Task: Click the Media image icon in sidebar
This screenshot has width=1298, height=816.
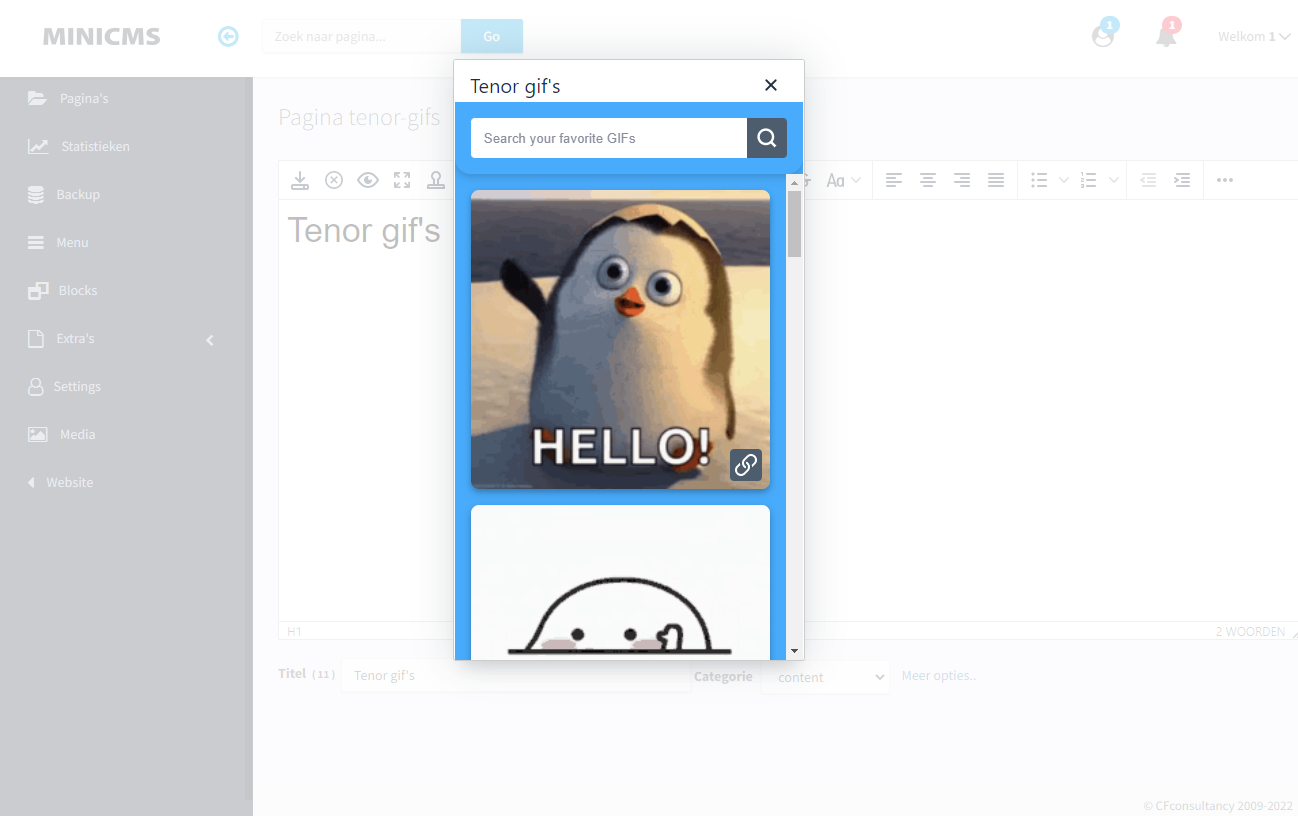Action: 37,434
